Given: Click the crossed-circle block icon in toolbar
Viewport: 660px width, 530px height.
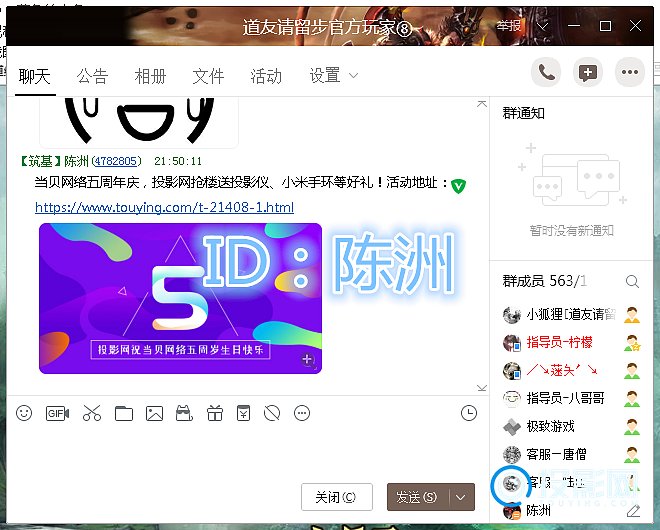Looking at the screenshot, I should click(272, 413).
